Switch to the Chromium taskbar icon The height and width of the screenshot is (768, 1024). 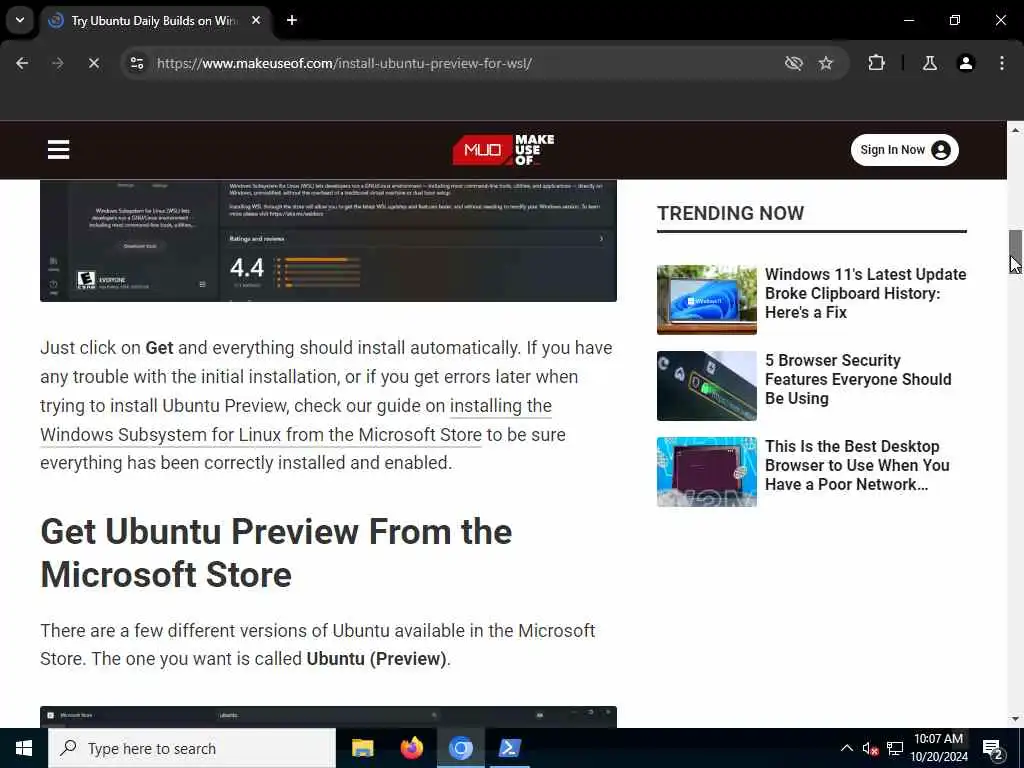coord(460,748)
